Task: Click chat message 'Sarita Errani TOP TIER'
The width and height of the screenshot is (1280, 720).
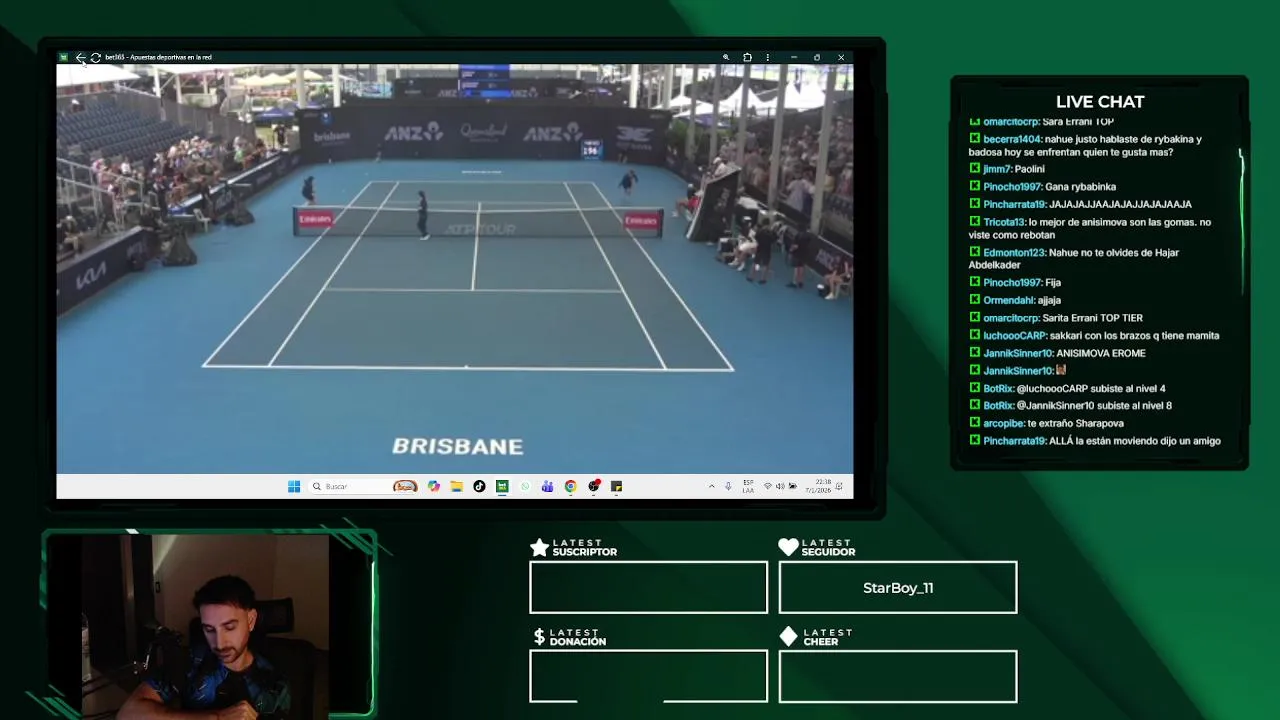Action: pyautogui.click(x=1093, y=318)
